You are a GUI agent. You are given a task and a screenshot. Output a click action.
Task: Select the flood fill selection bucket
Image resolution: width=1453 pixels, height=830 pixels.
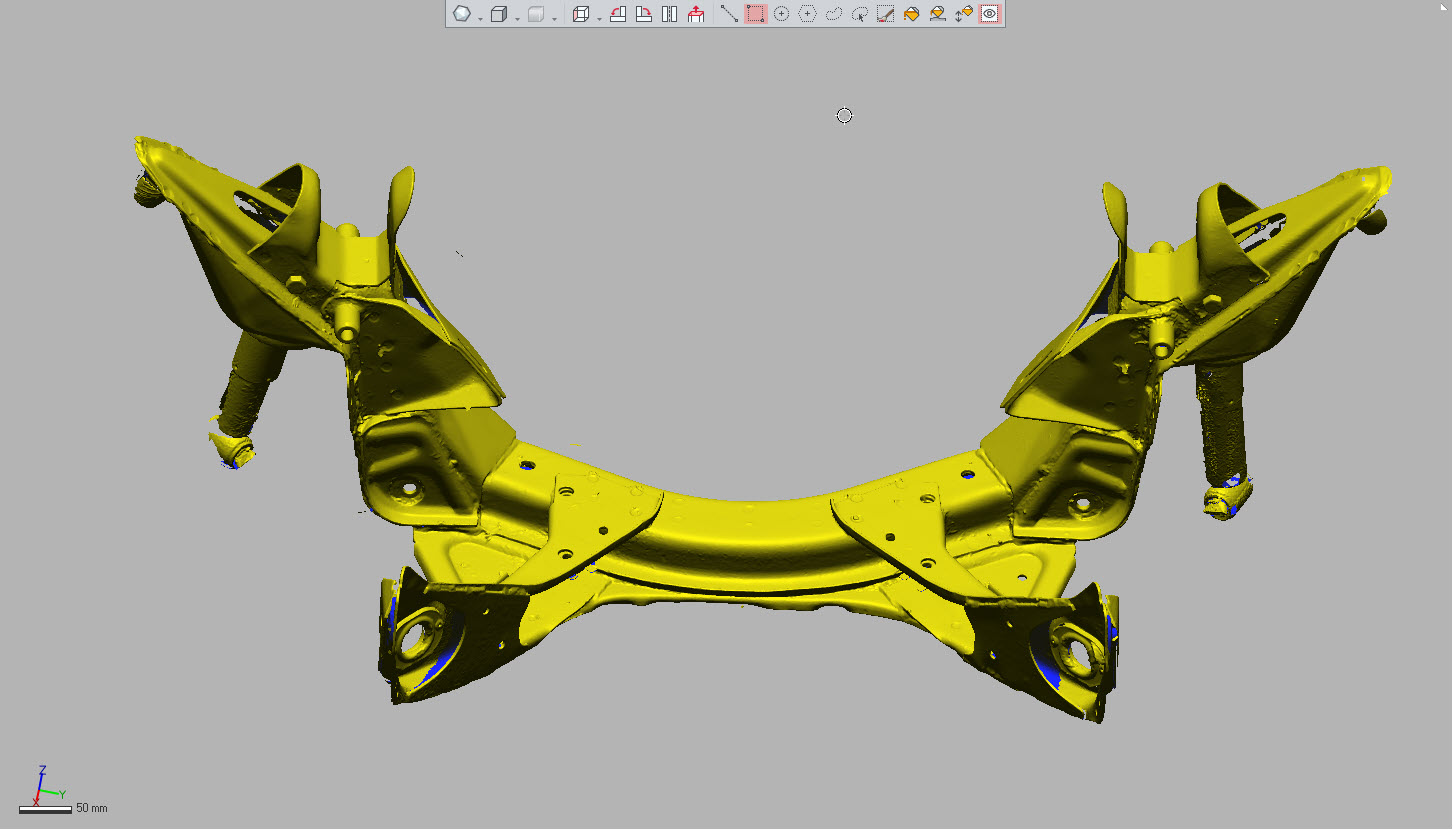[912, 14]
